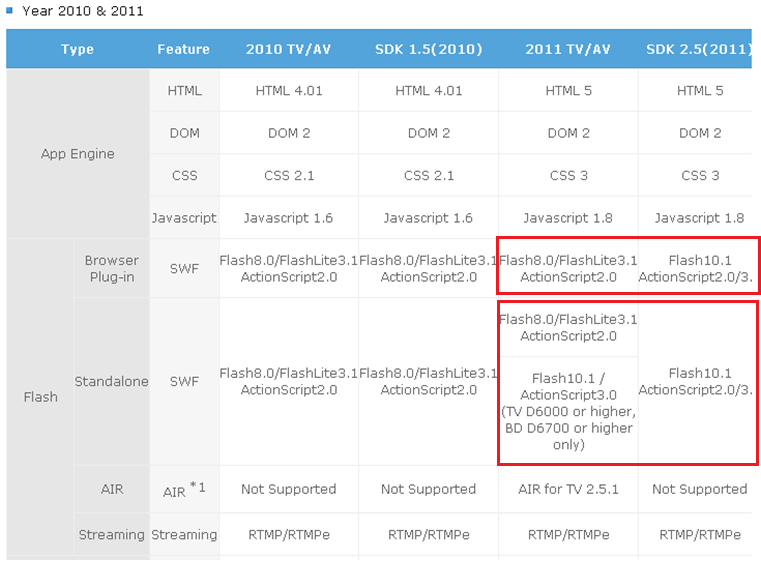Click Standalone Flash8.0 cell under SDK 1.5(2010)

pyautogui.click(x=429, y=381)
